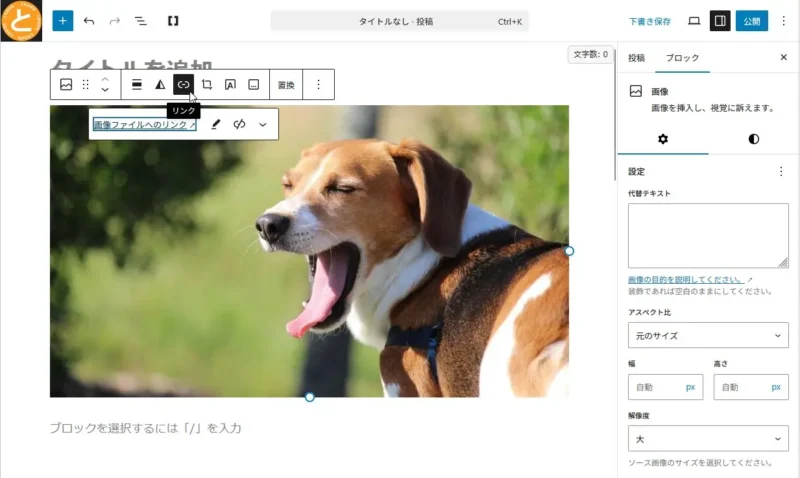The height and width of the screenshot is (478, 800).
Task: Click the pencil icon to edit link
Action: tap(216, 125)
